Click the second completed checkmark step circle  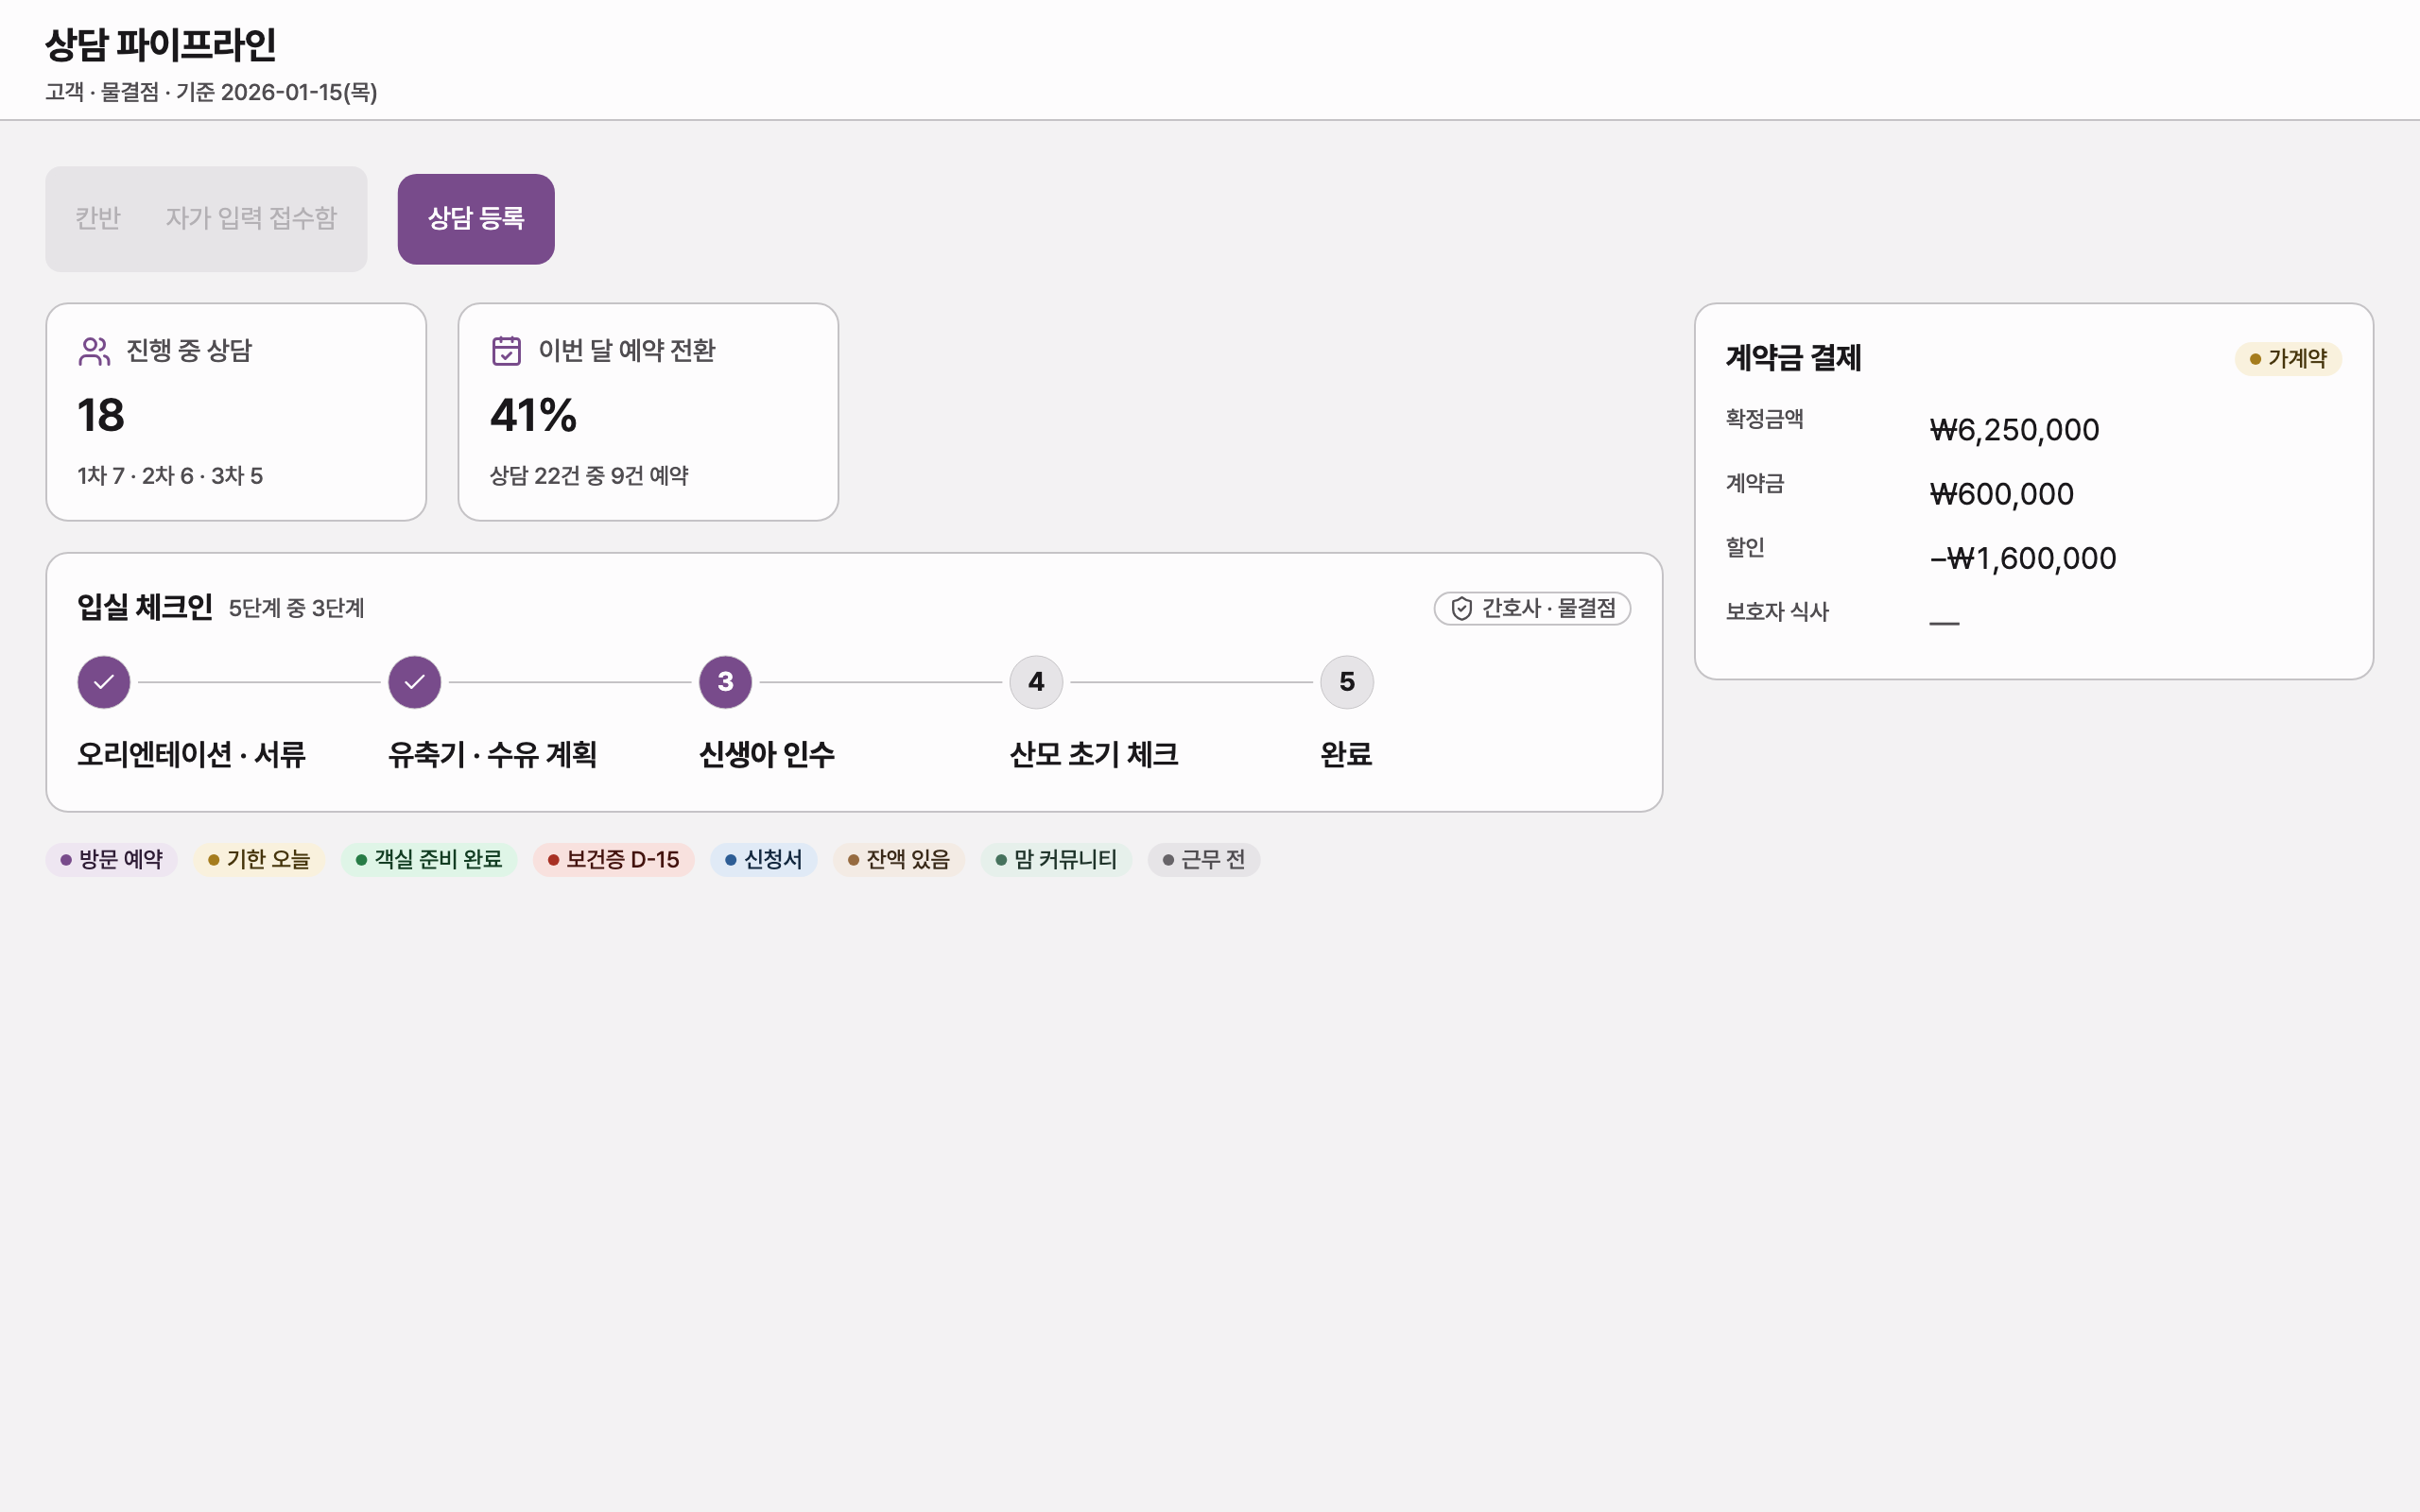pyautogui.click(x=415, y=682)
